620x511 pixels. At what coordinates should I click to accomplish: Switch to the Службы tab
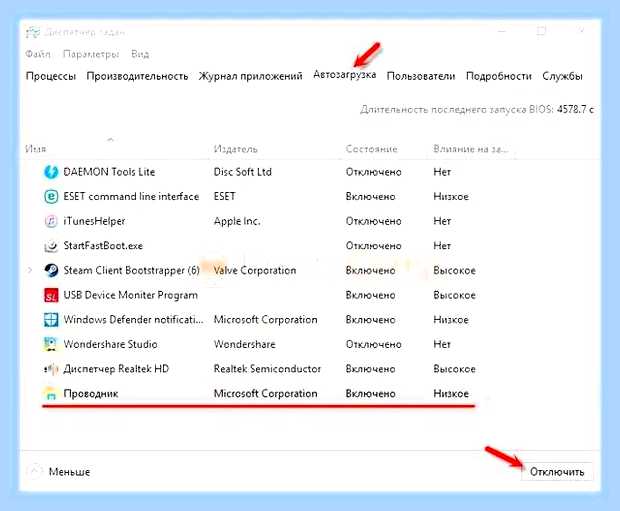point(562,76)
